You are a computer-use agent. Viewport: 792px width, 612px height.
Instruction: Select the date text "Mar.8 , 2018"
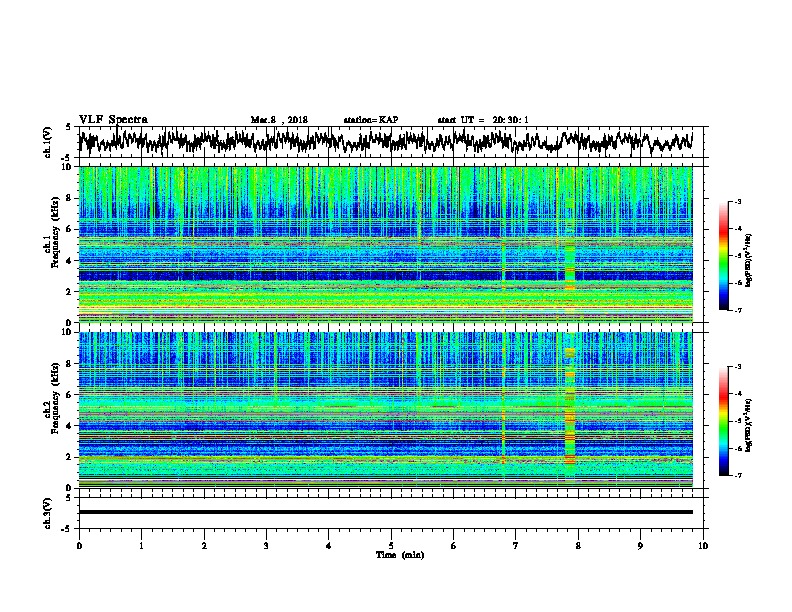pos(279,120)
